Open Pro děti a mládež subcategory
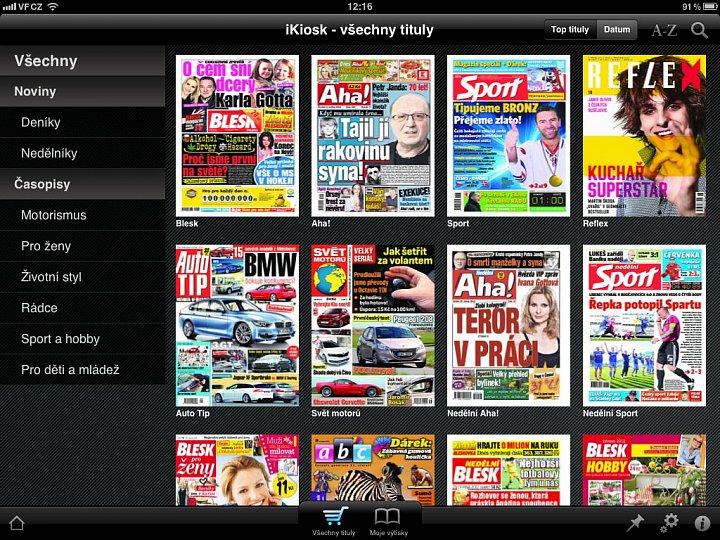This screenshot has height=540, width=720. [83, 369]
